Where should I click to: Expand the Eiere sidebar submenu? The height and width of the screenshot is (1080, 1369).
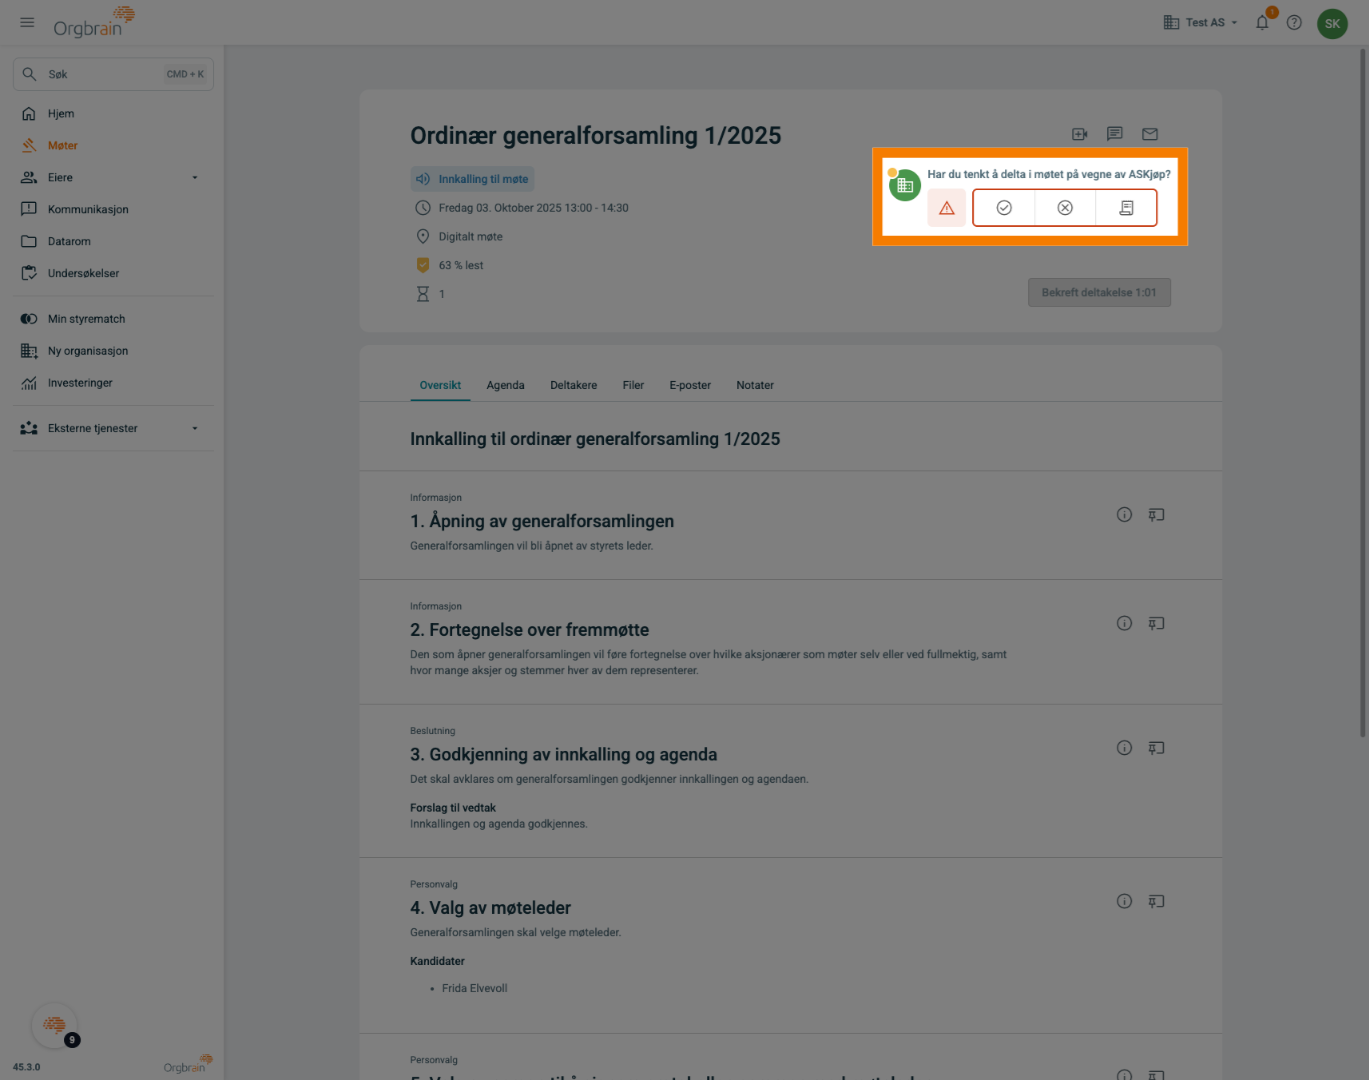point(195,178)
